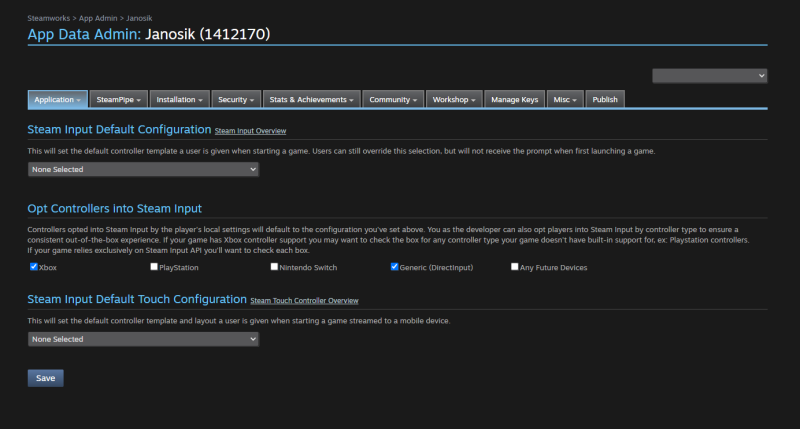
Task: Open the Steam Input Default Configuration dropdown
Action: pos(143,169)
